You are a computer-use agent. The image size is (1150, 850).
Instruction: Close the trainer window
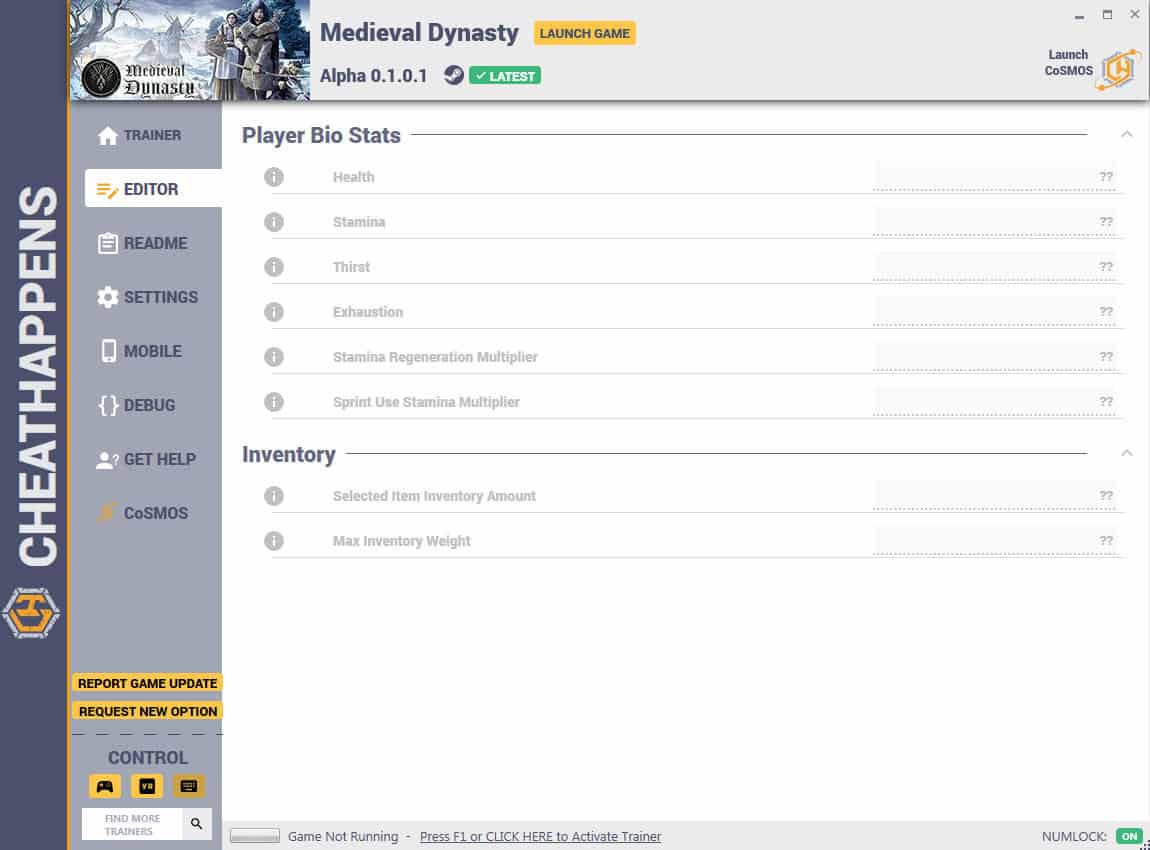point(1135,15)
